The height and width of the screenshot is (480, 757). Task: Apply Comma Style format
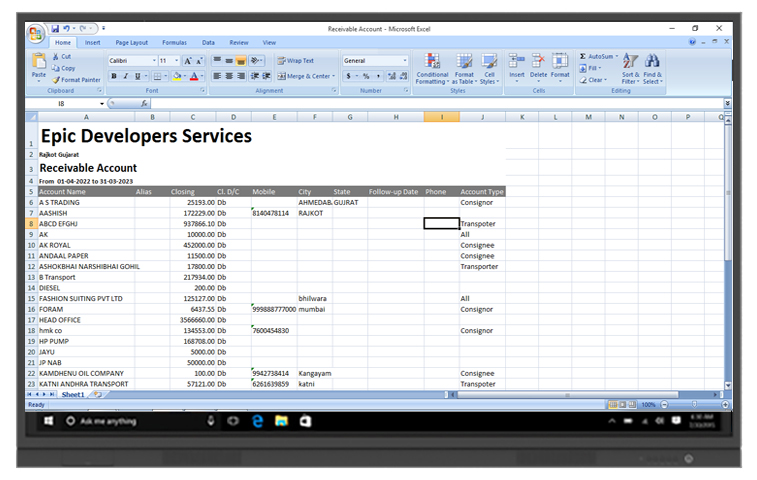pos(378,76)
